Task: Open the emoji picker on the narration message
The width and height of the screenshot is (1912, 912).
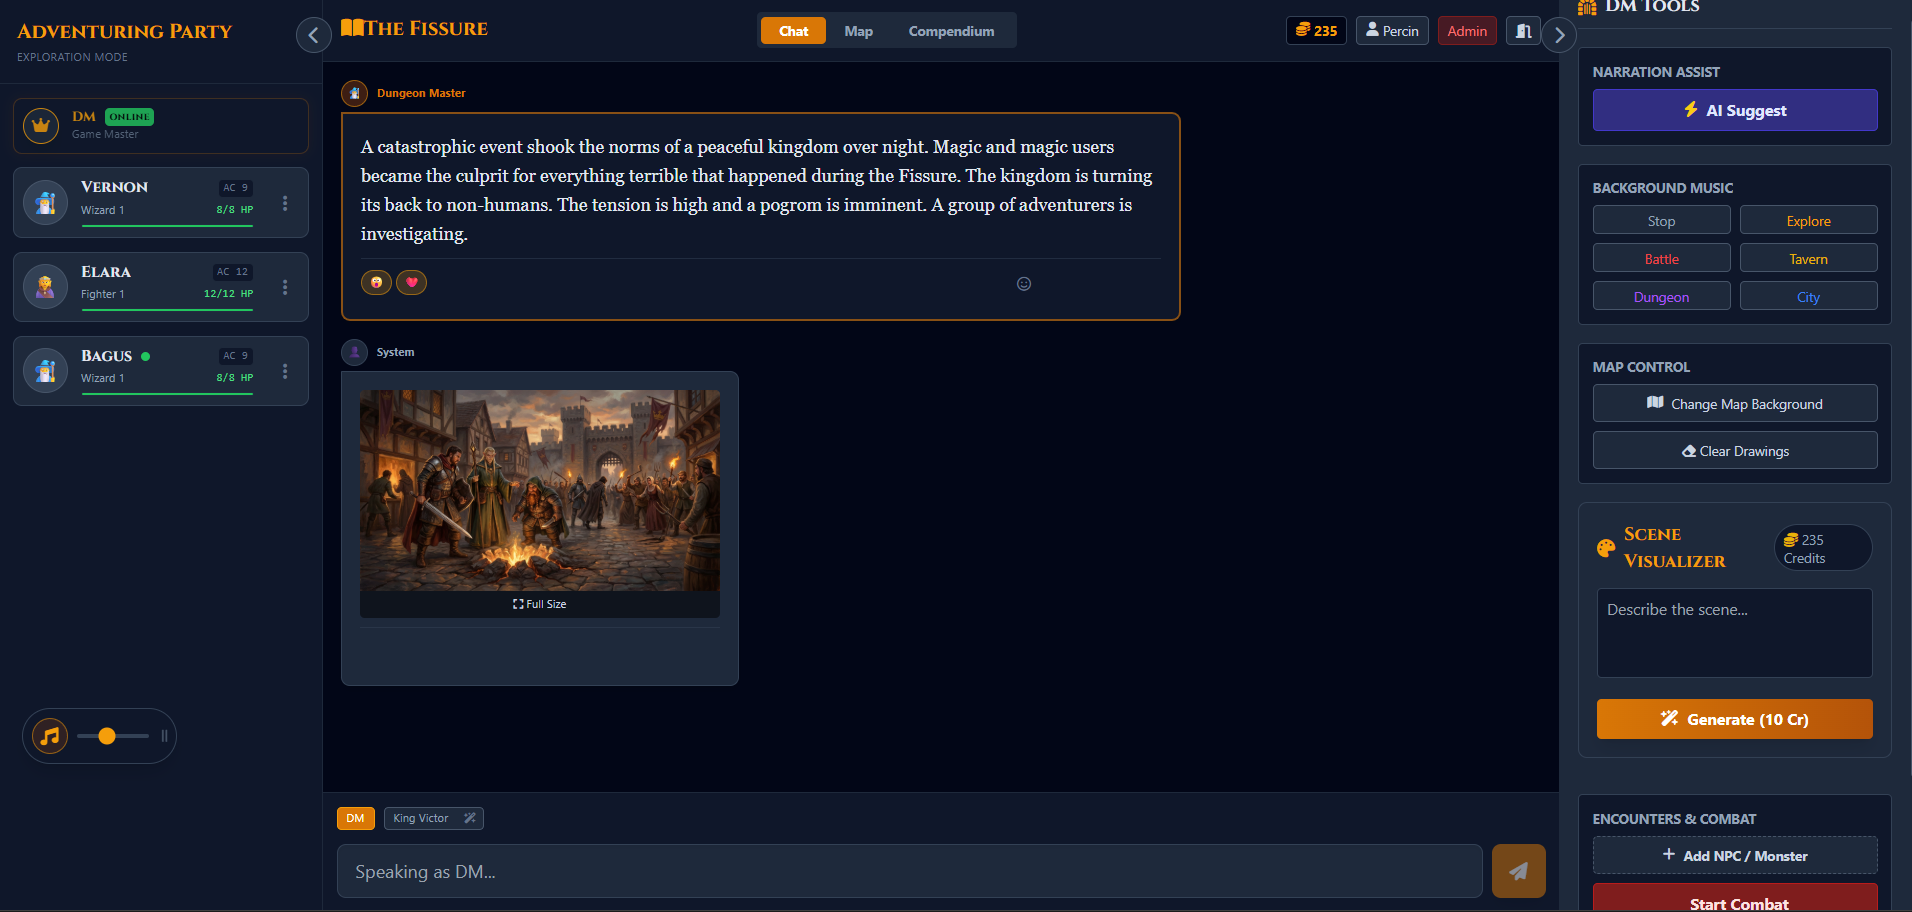Action: 1023,284
